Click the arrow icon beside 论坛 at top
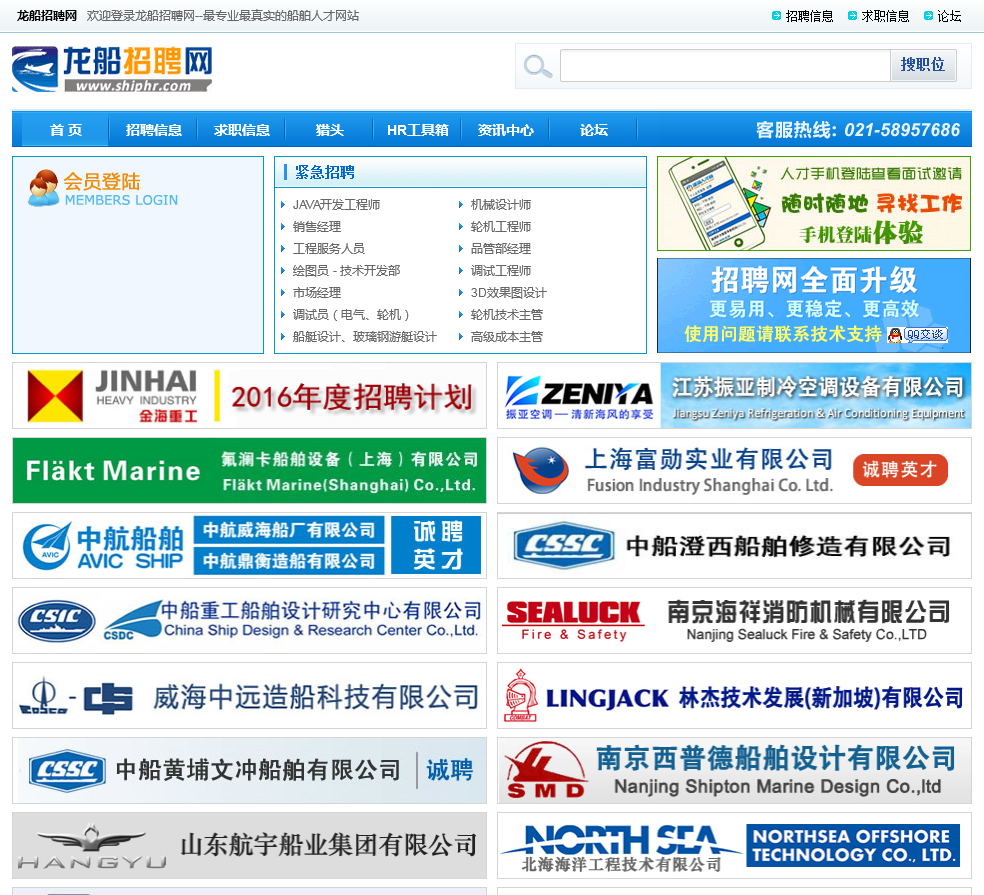The height and width of the screenshot is (895, 984). [928, 16]
